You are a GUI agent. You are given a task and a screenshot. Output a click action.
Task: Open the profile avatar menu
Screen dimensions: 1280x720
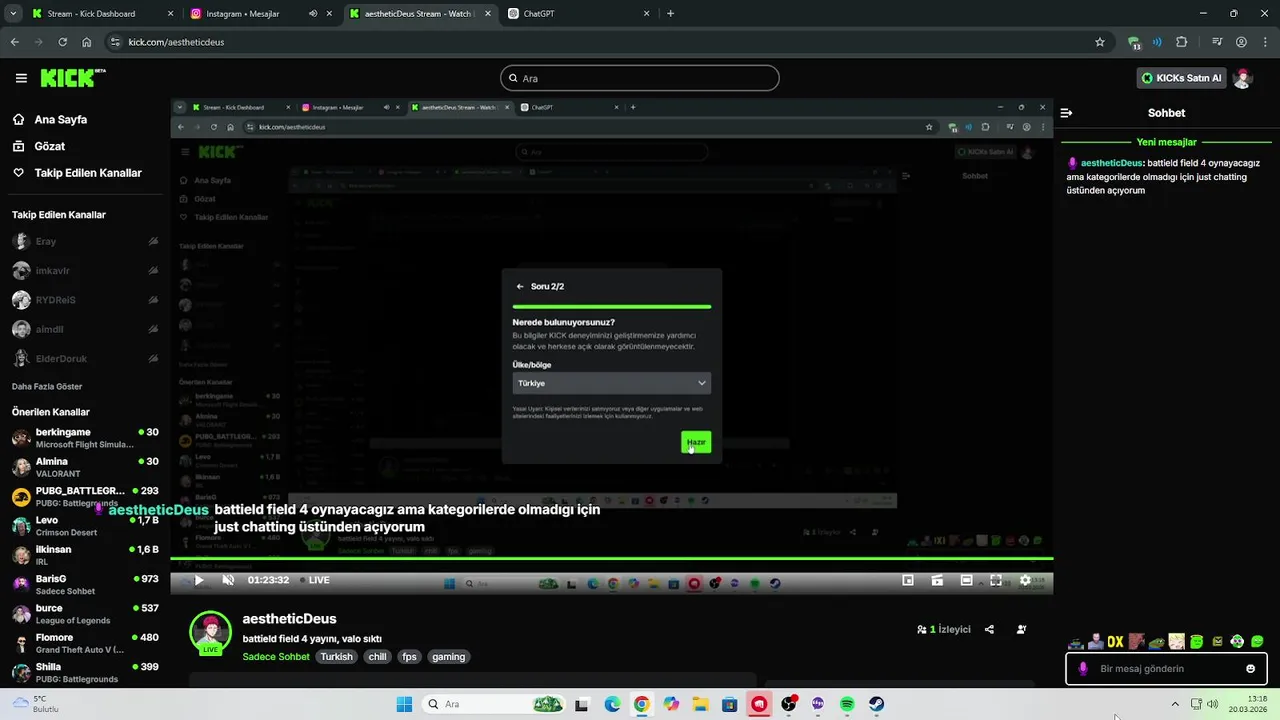[x=1243, y=78]
